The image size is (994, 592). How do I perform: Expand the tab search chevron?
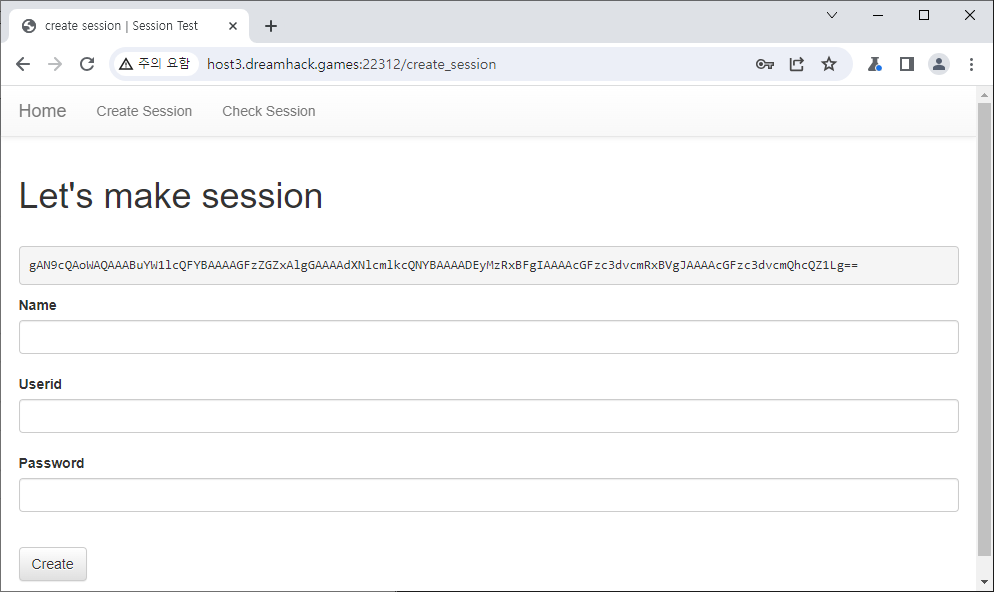[x=832, y=15]
